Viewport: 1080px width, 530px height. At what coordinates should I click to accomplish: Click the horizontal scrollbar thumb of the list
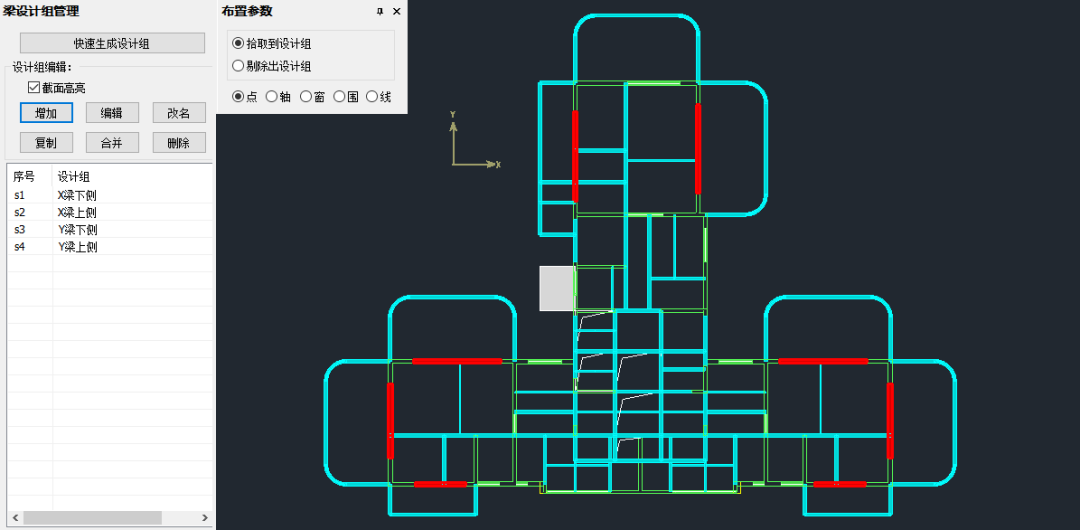tap(92, 518)
